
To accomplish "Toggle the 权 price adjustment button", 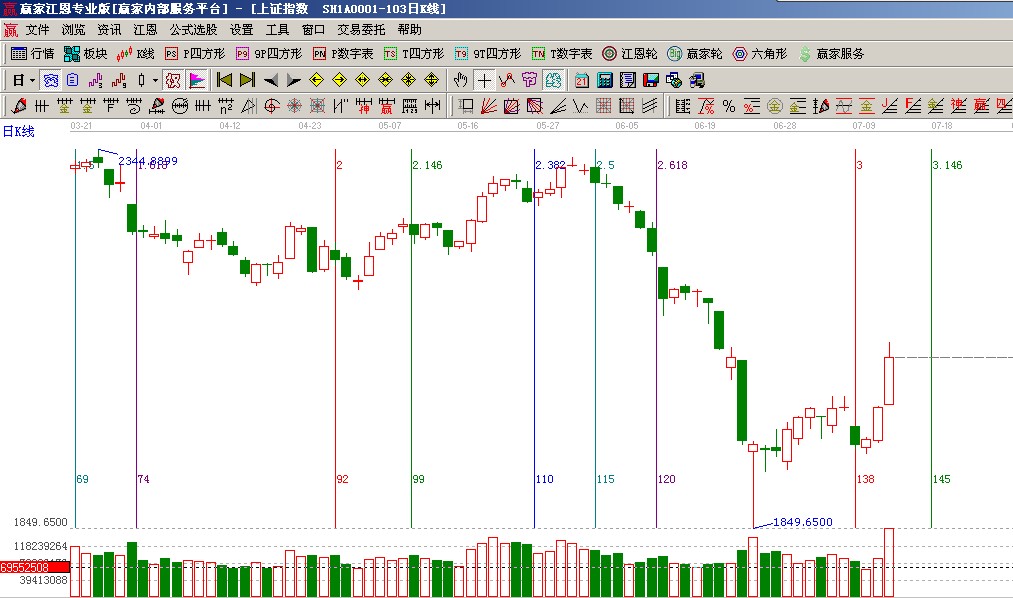I will 173,80.
